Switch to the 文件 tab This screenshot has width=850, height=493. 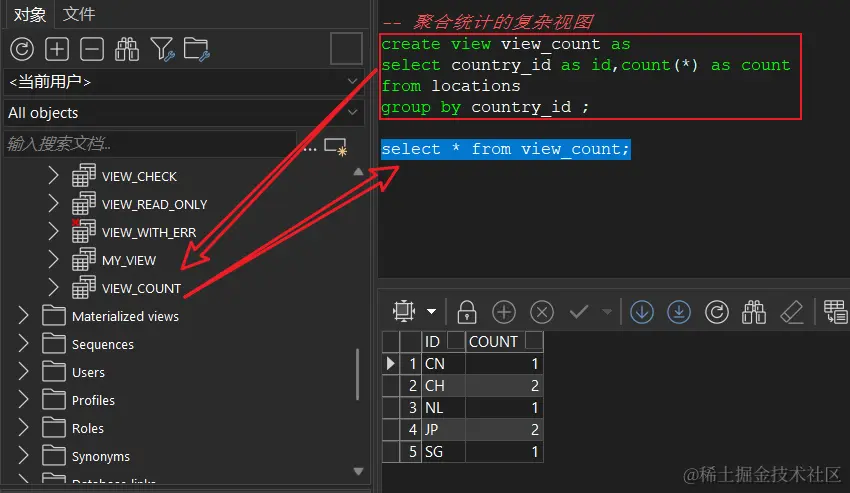click(79, 14)
